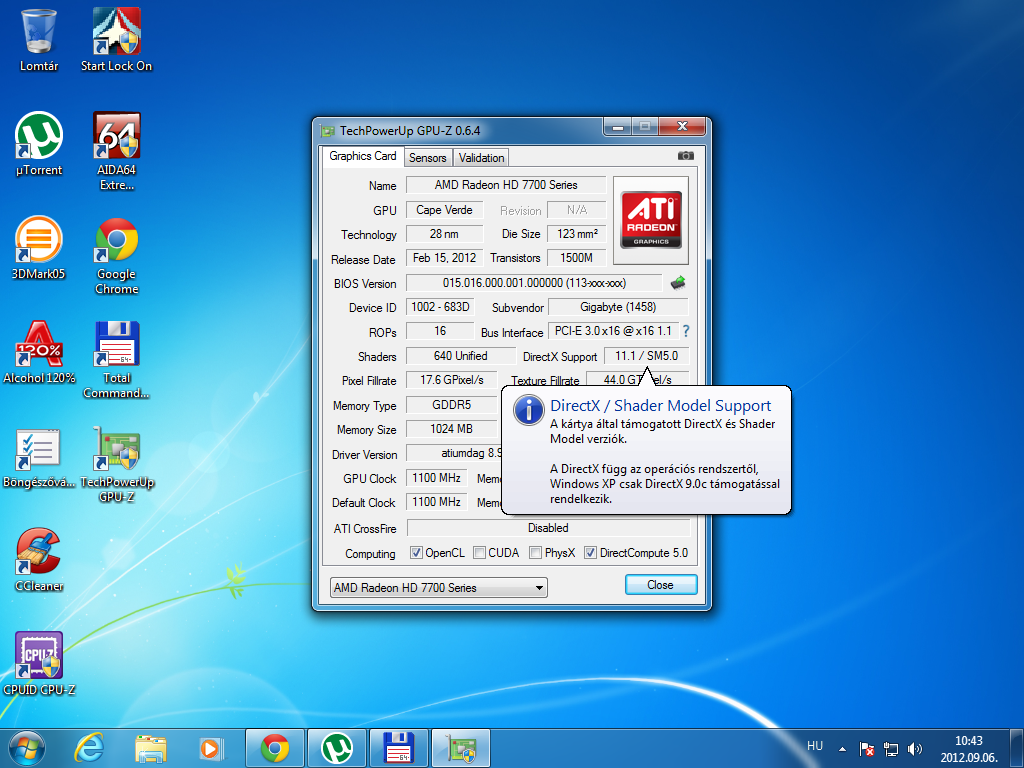The width and height of the screenshot is (1024, 768).
Task: Switch to Chrome on the taskbar
Action: pos(275,748)
